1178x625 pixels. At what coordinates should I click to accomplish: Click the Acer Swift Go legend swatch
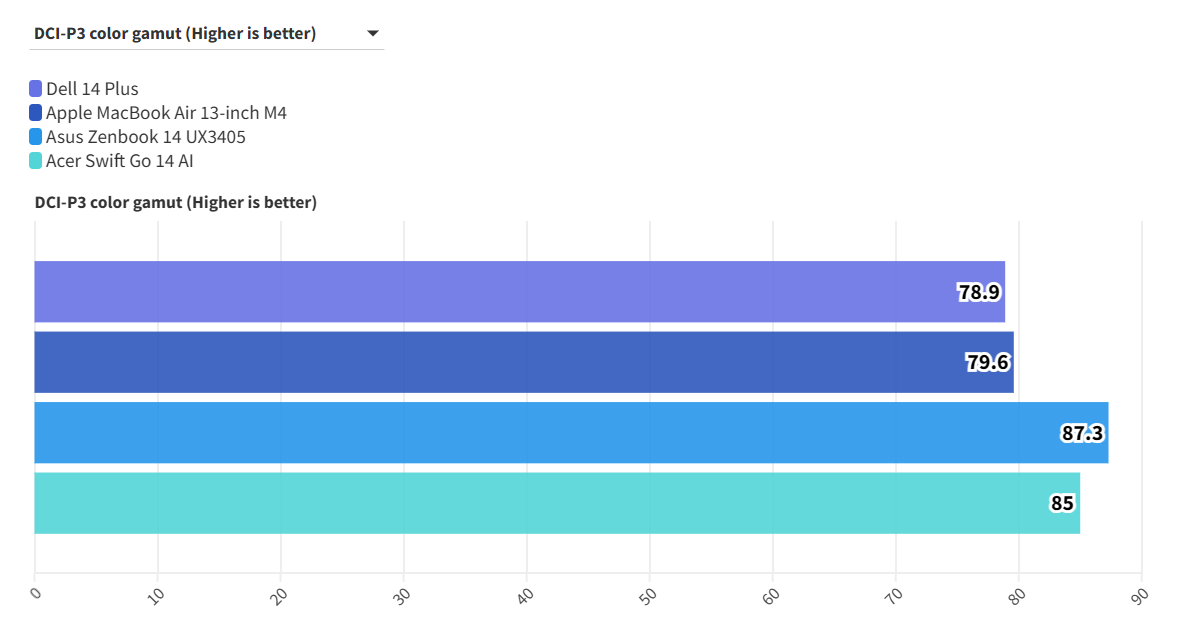(x=36, y=161)
